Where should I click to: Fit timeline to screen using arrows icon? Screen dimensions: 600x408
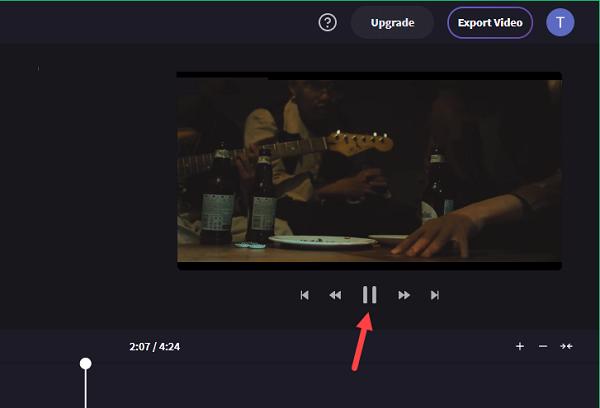[567, 346]
